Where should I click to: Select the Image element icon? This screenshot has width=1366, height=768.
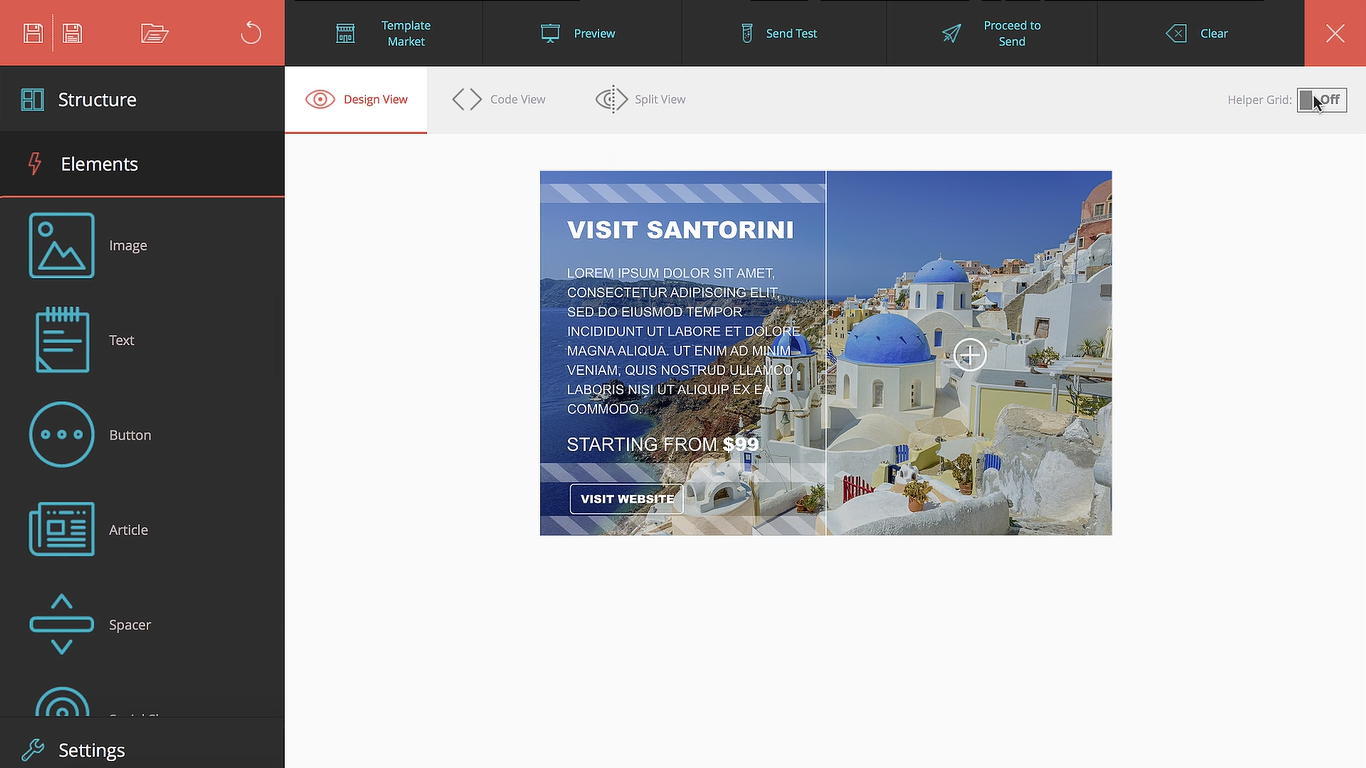(62, 245)
